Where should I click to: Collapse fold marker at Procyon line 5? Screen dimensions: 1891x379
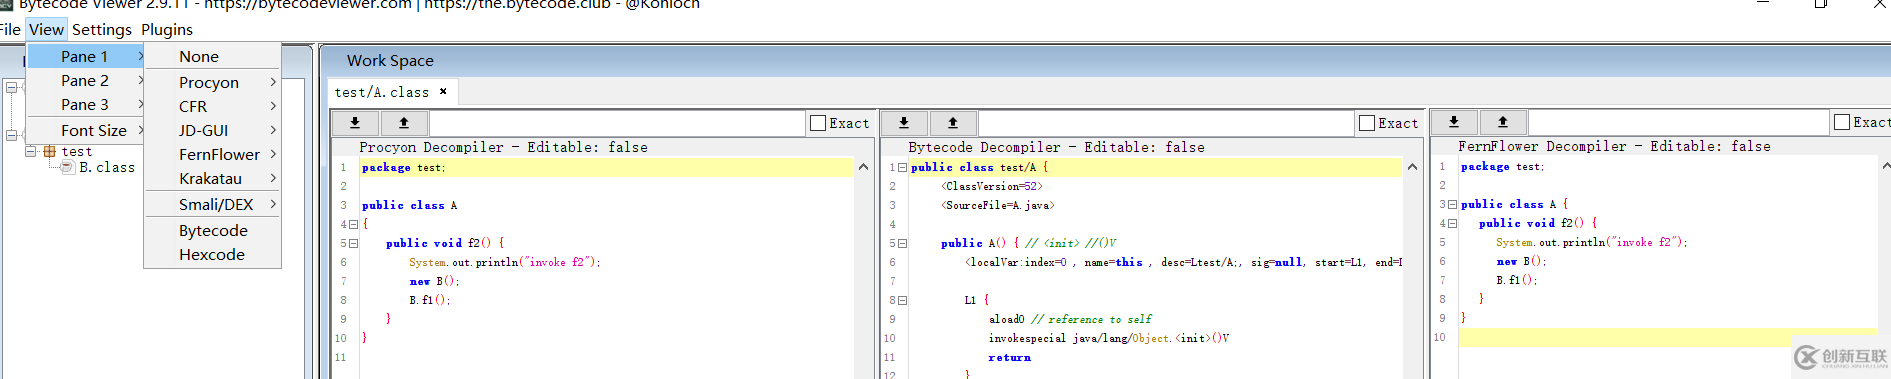(353, 243)
